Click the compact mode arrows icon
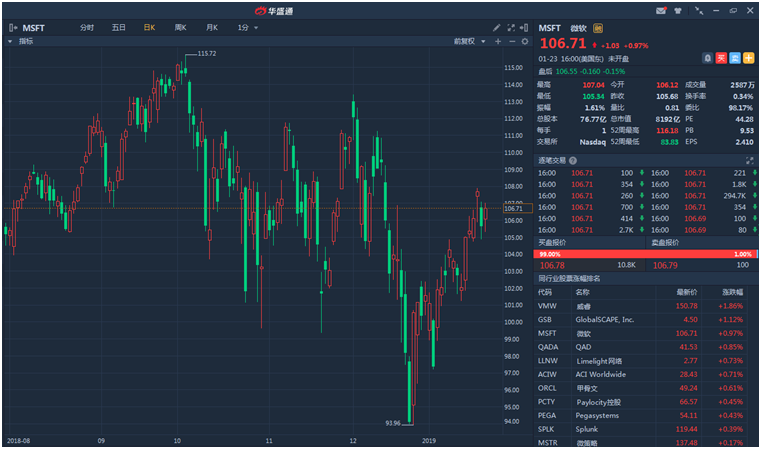The image size is (761, 449). [x=699, y=11]
